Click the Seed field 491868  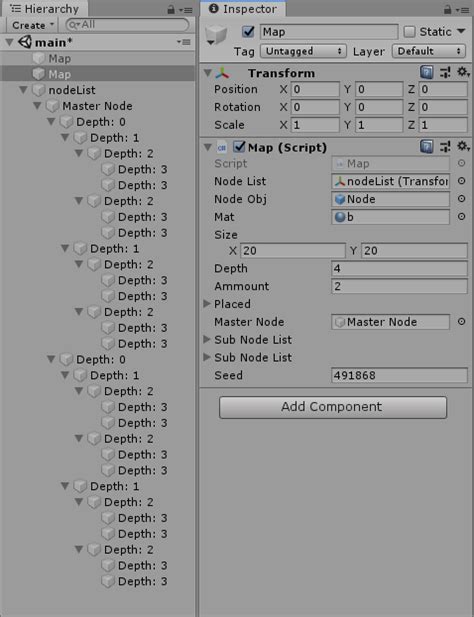point(399,375)
